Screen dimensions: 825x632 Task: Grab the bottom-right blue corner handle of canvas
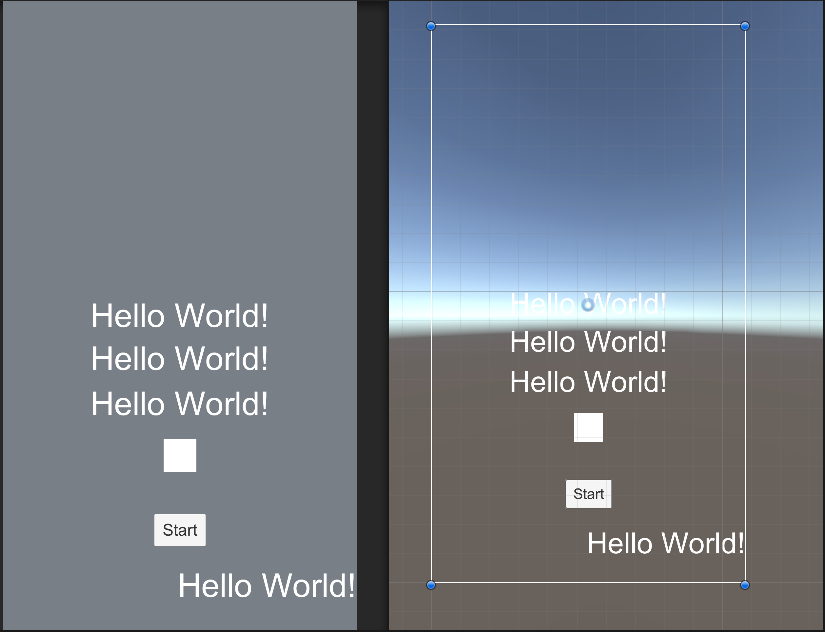coord(744,585)
